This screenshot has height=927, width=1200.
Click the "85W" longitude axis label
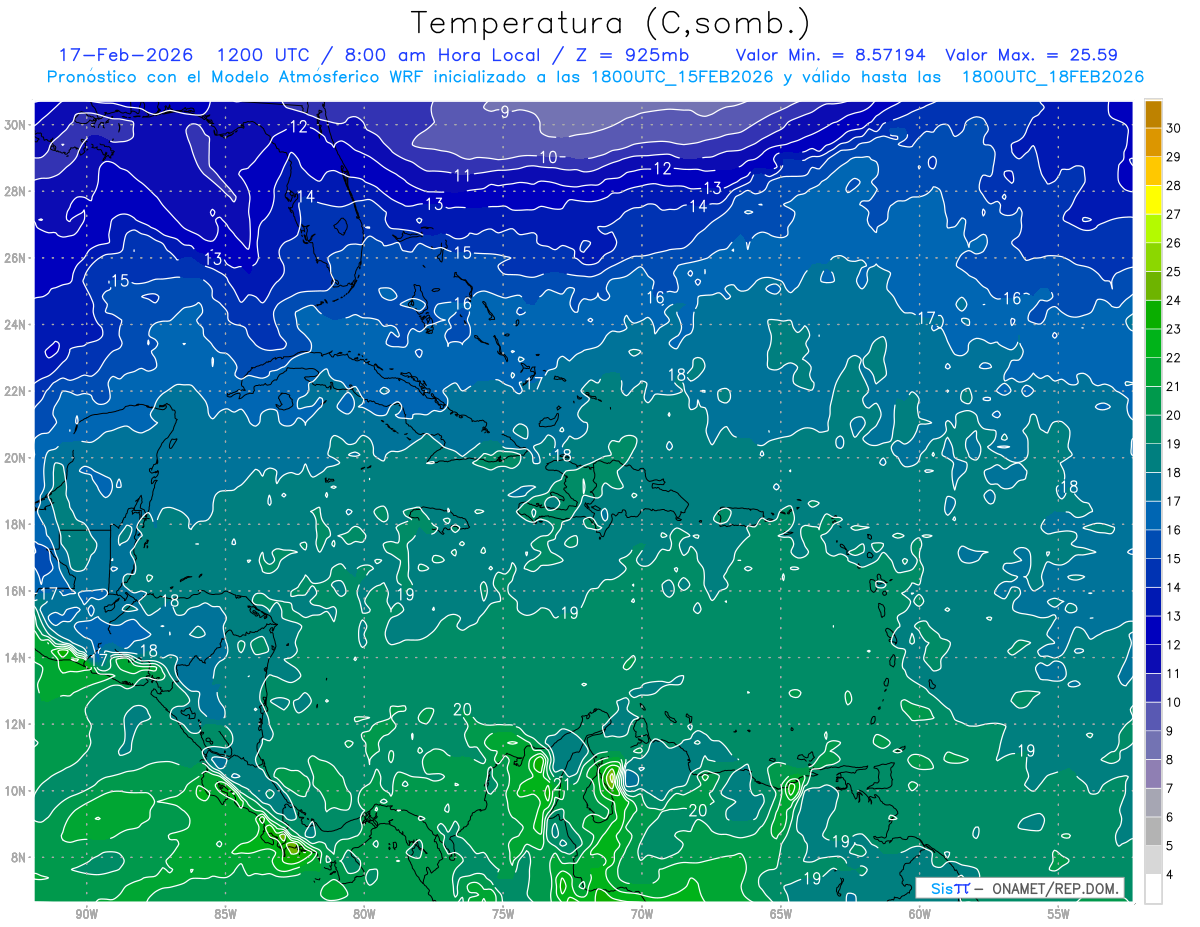[225, 914]
